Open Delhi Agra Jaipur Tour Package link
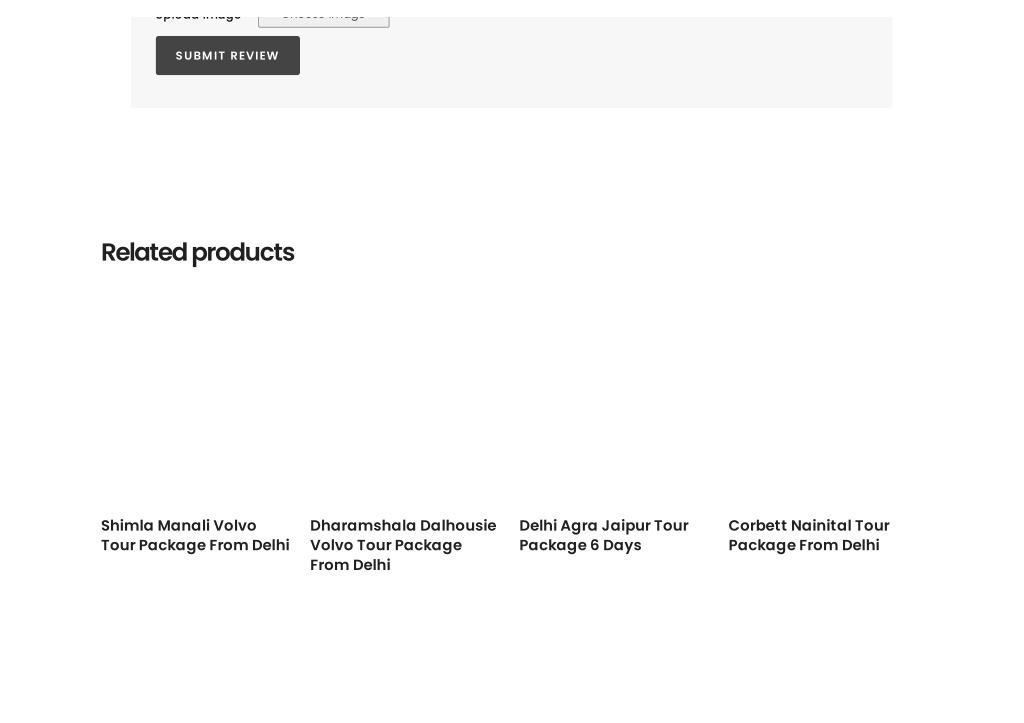 pos(604,535)
